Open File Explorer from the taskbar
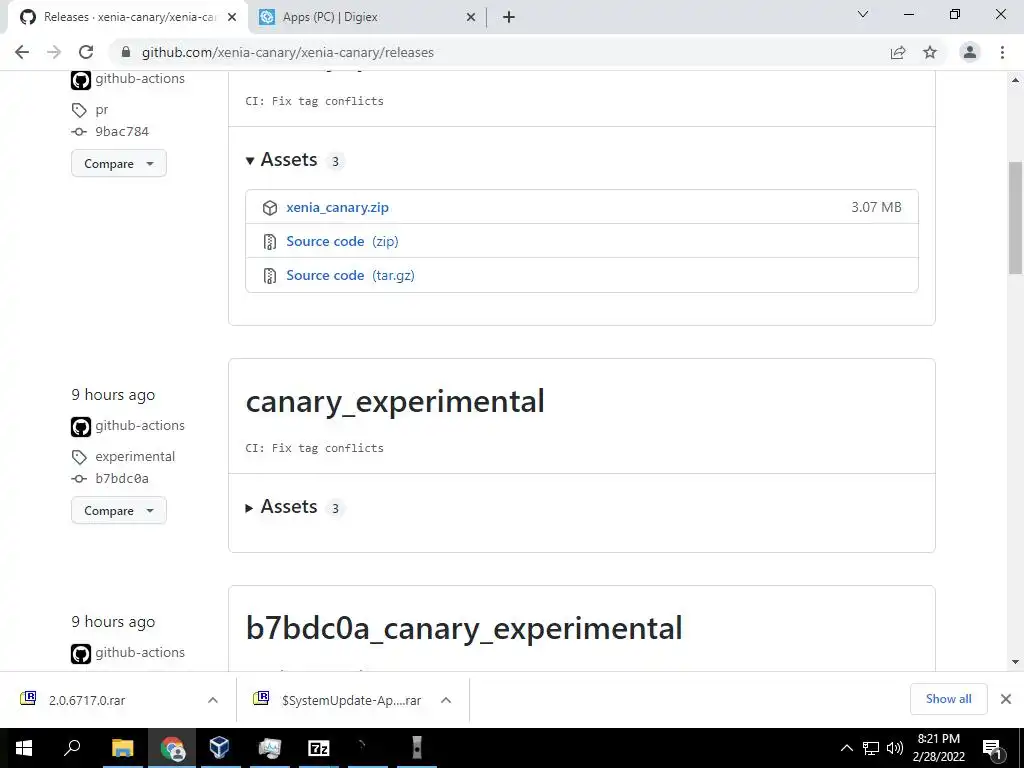Screen dimensions: 1024x768 point(122,748)
